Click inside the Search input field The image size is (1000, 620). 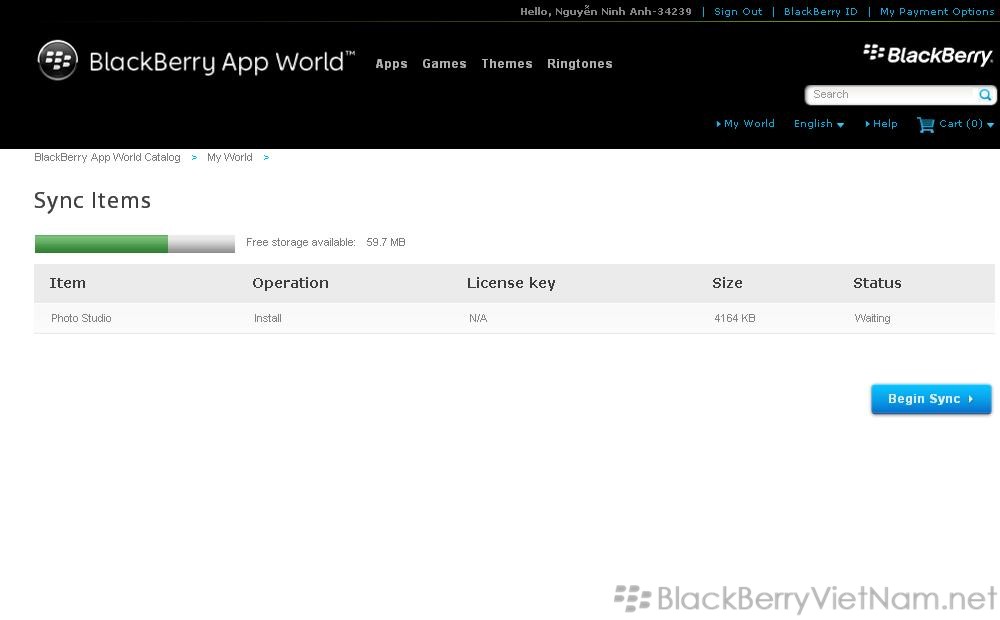pyautogui.click(x=893, y=94)
